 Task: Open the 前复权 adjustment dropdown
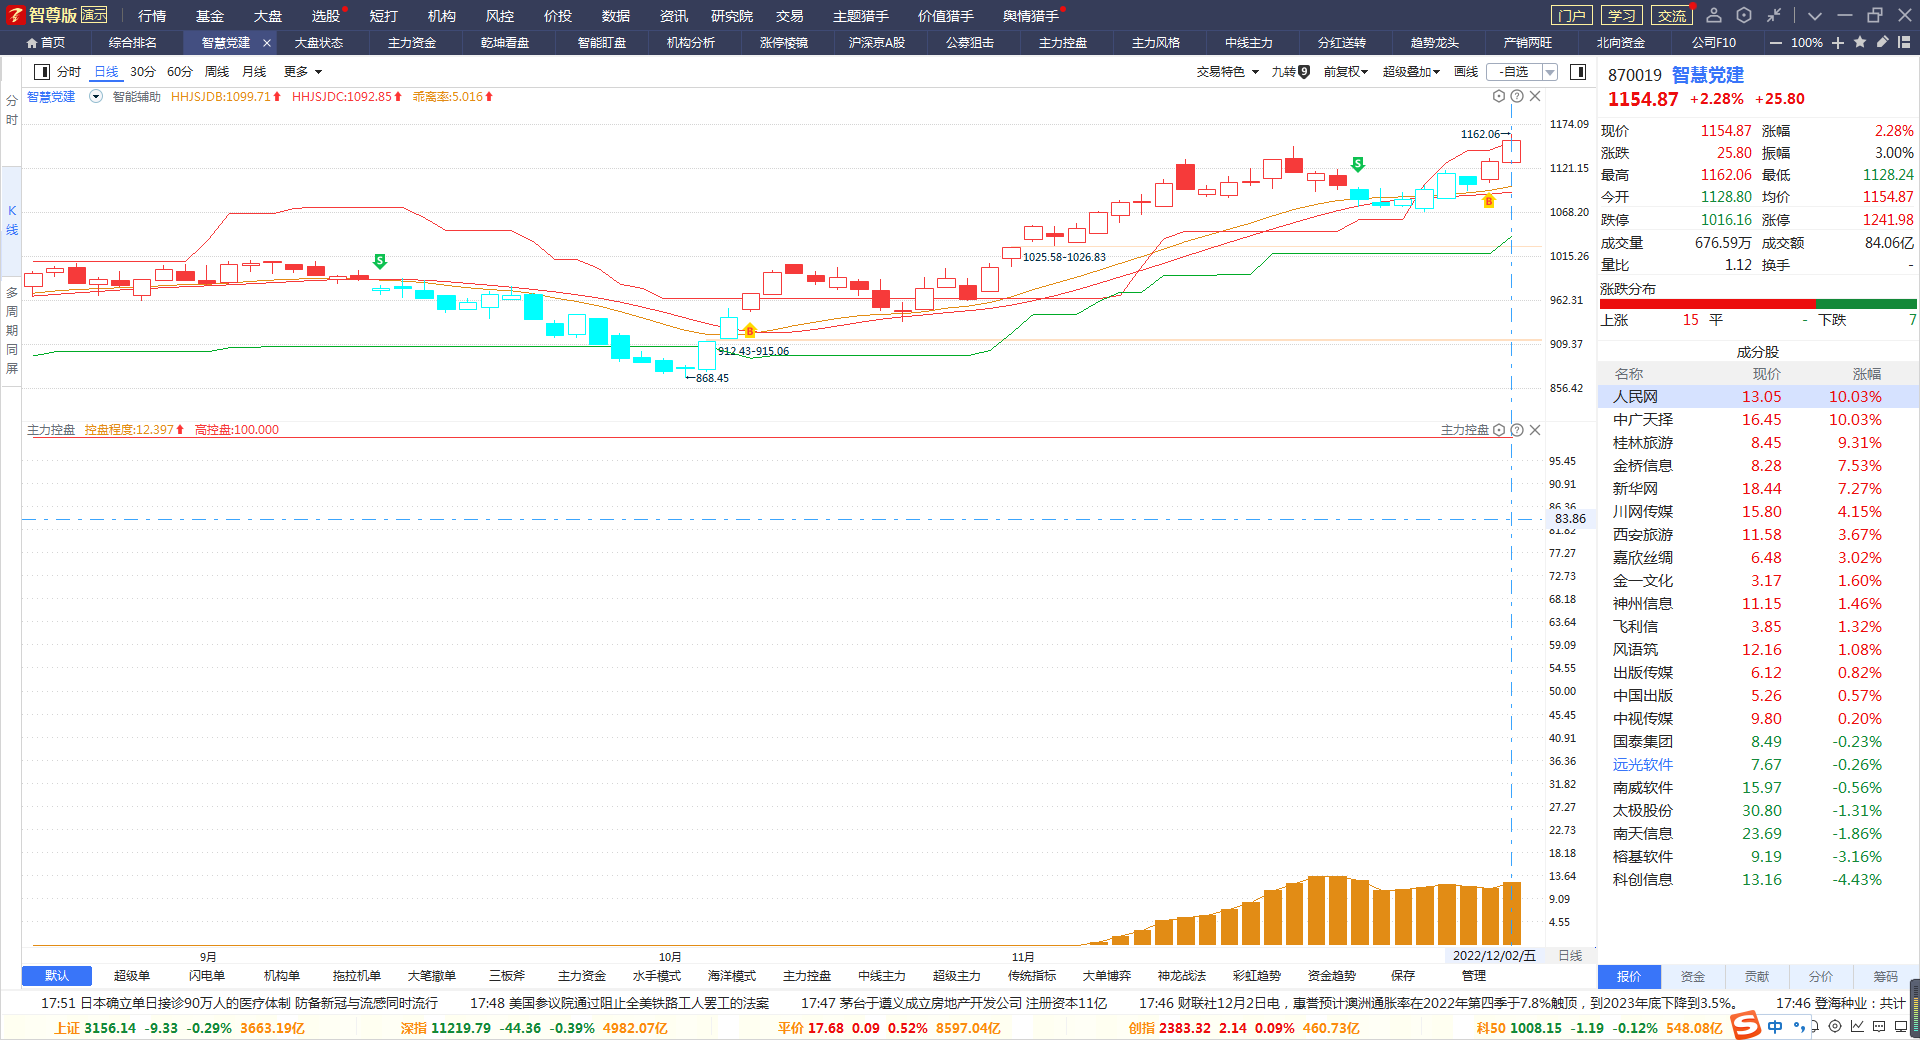(1345, 72)
